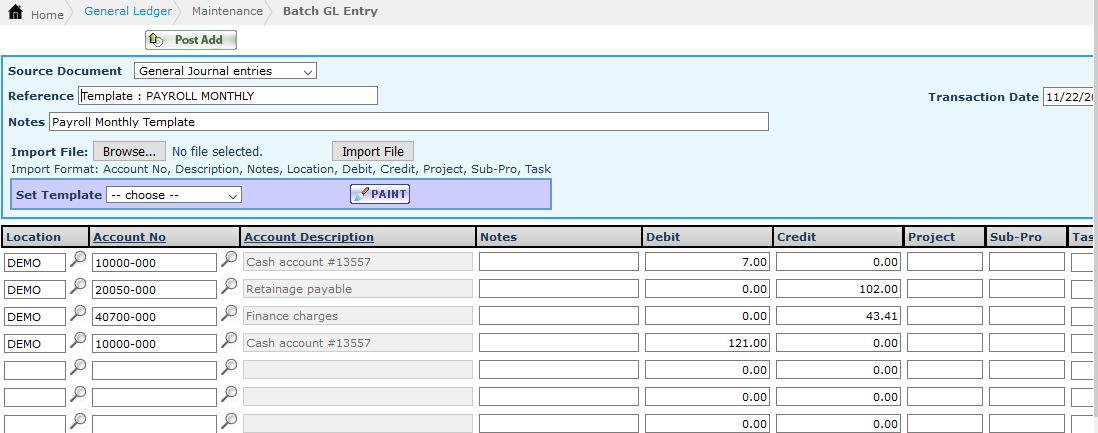Open Maintenance breadcrumb item
Image resolution: width=1098 pixels, height=433 pixels.
pos(227,12)
